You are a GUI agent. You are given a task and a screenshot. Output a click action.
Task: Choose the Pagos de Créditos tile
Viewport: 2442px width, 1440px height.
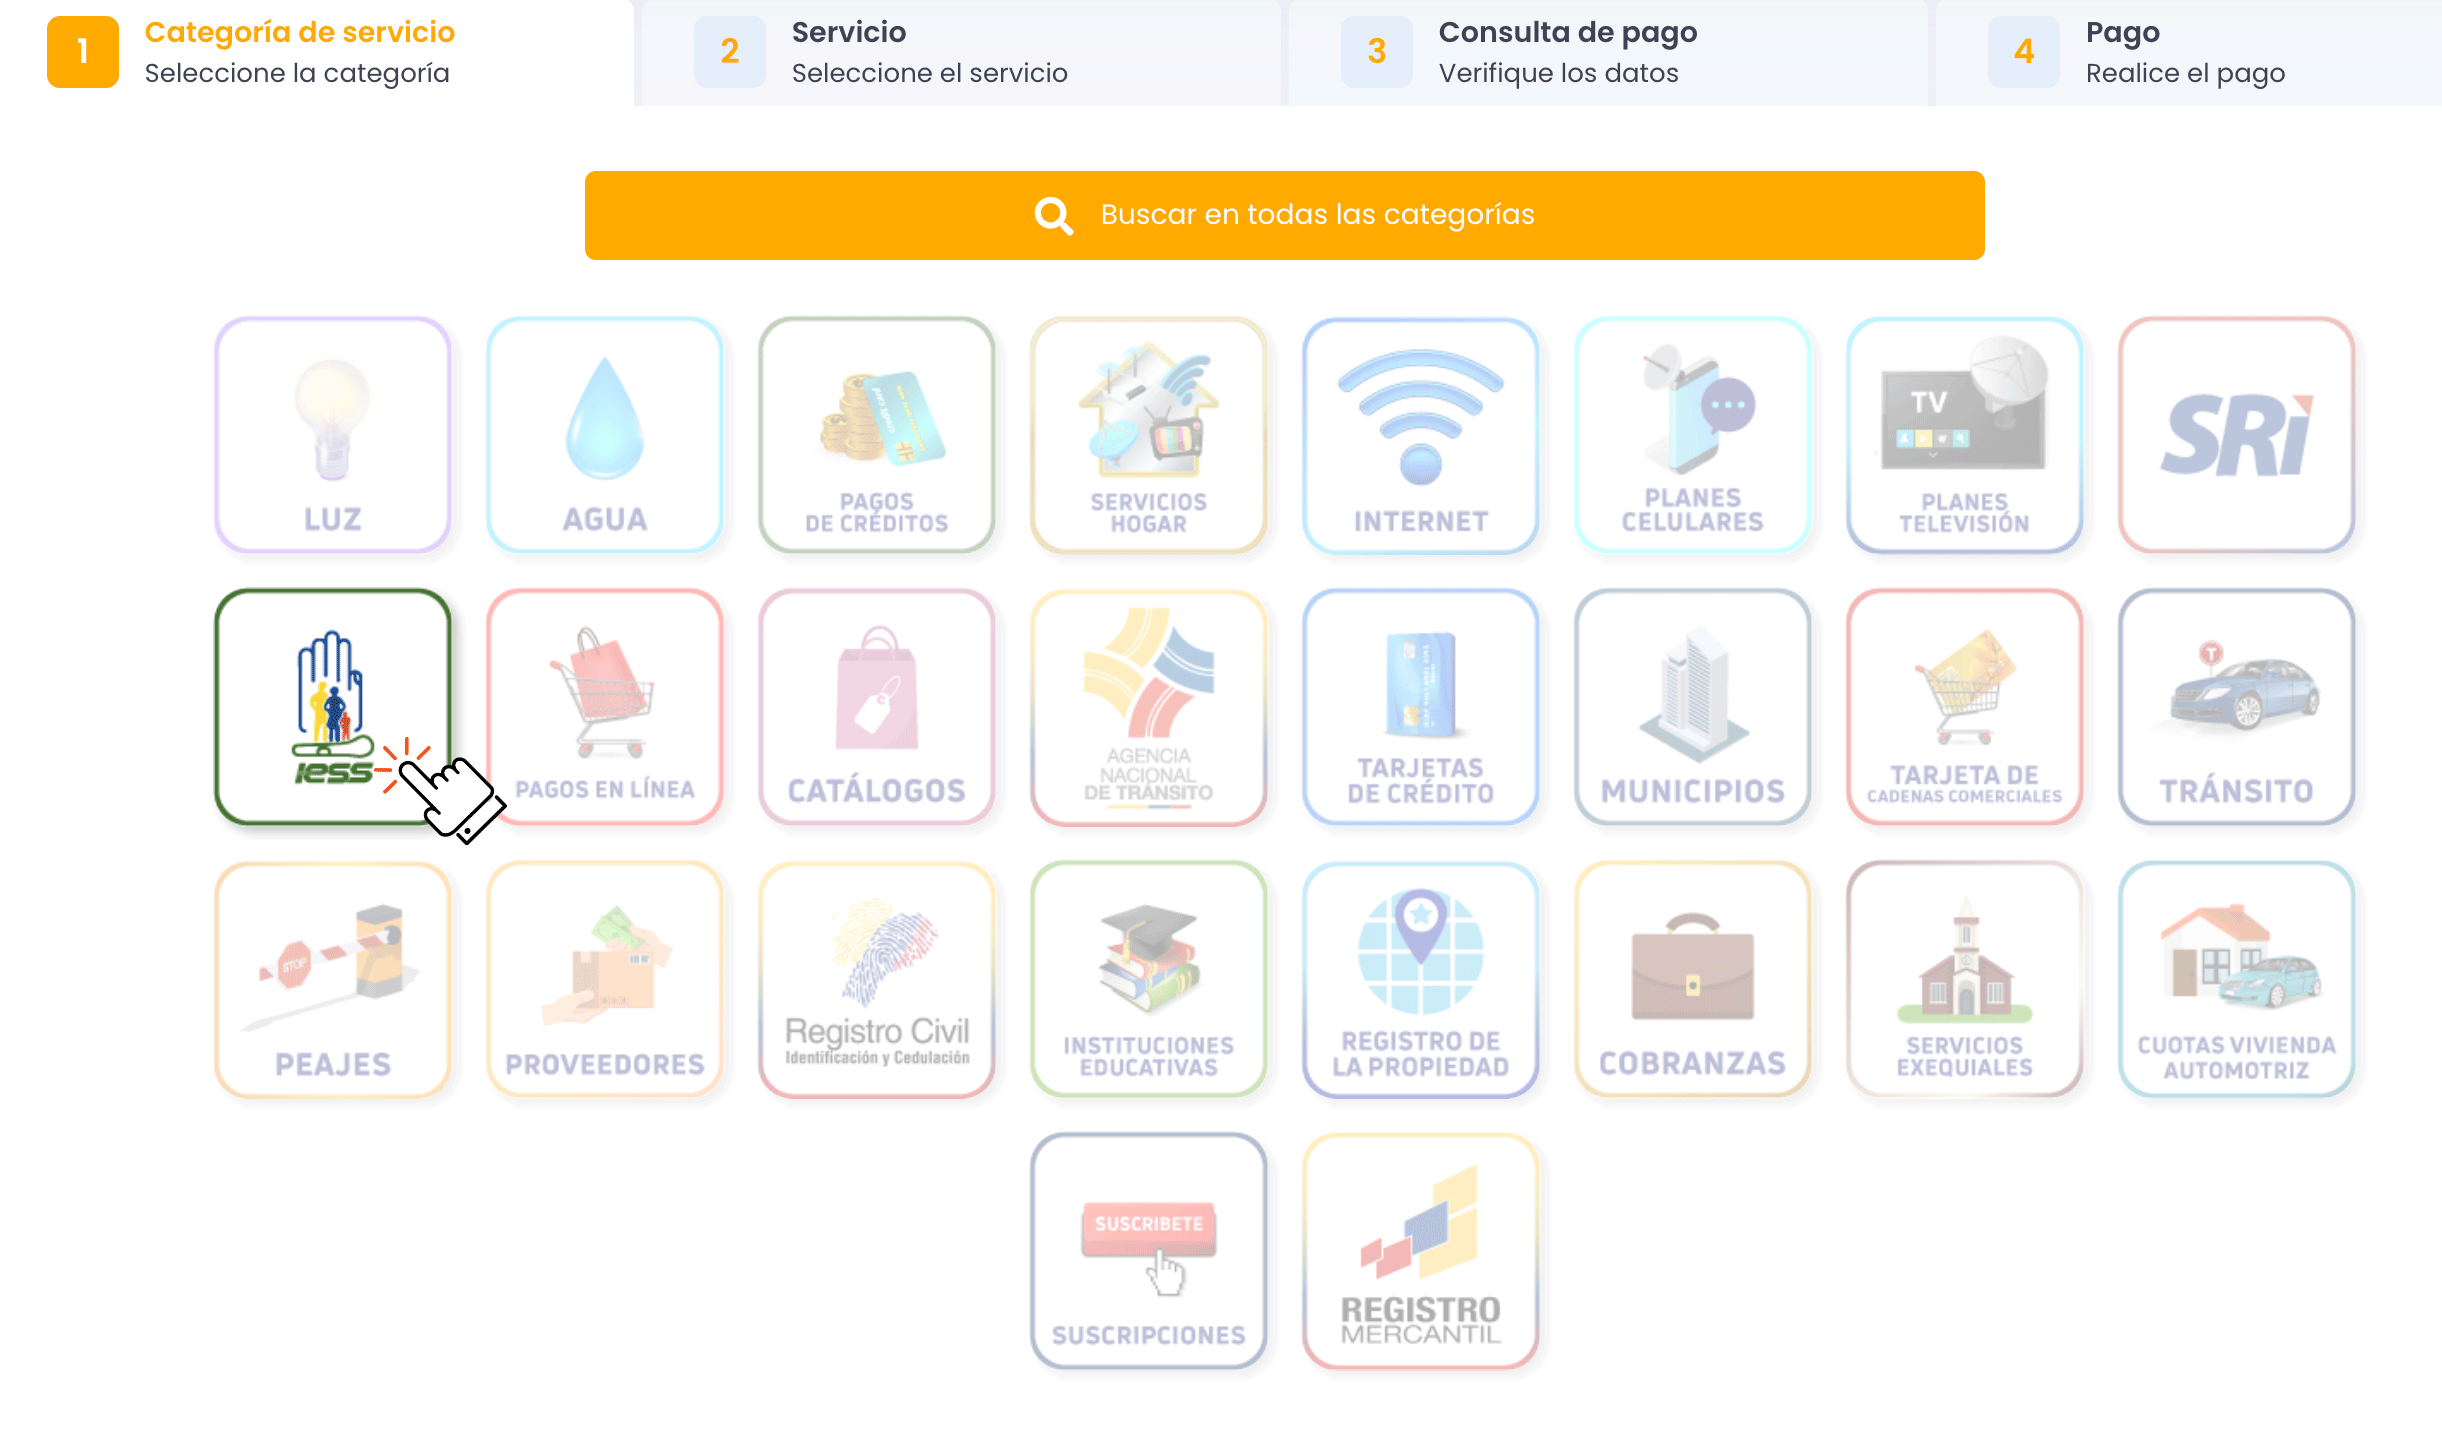pos(877,435)
